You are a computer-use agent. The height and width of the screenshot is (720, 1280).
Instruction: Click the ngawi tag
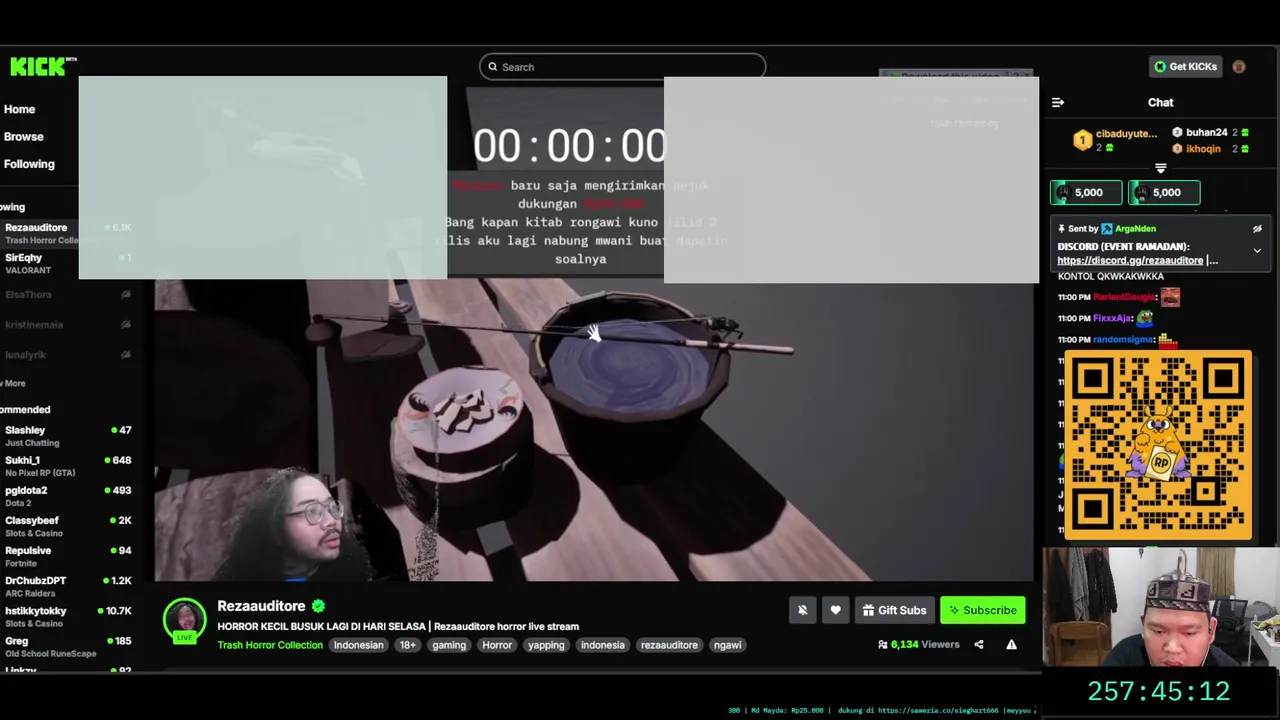pyautogui.click(x=728, y=645)
